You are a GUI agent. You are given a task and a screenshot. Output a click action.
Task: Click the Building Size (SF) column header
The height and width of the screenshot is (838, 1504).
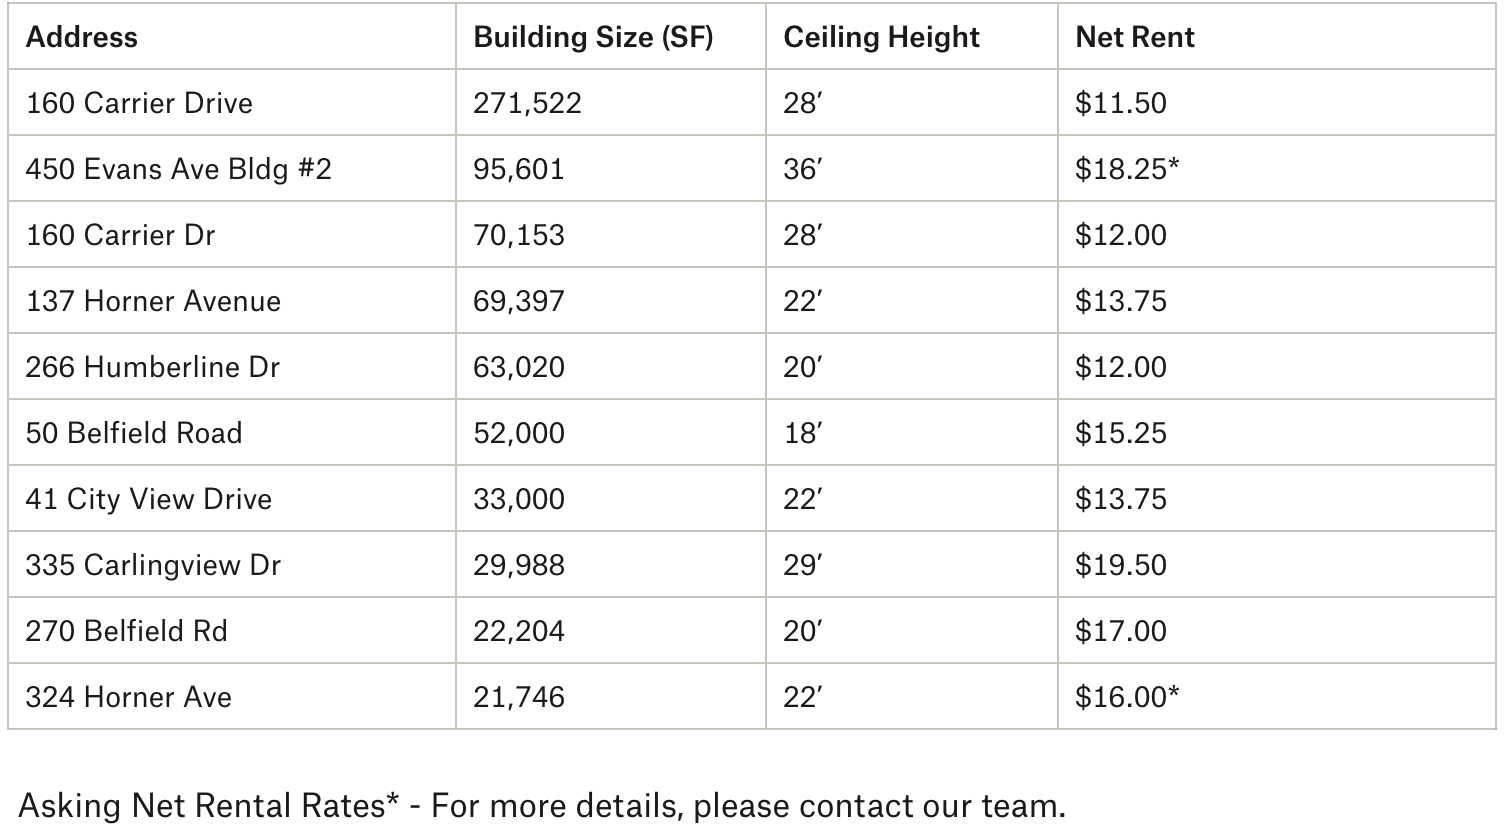click(593, 37)
